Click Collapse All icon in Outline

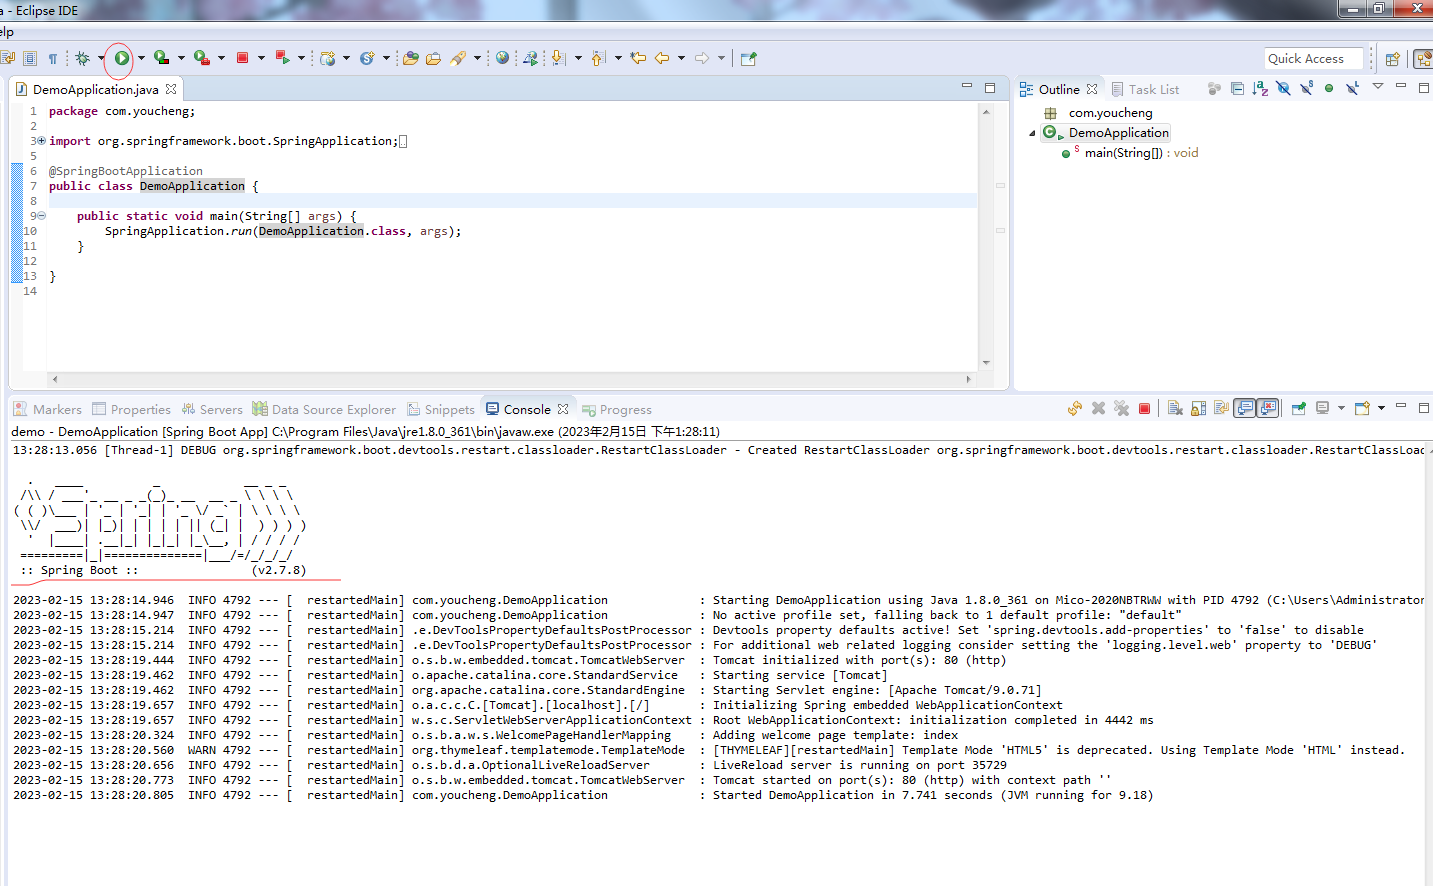point(1237,88)
